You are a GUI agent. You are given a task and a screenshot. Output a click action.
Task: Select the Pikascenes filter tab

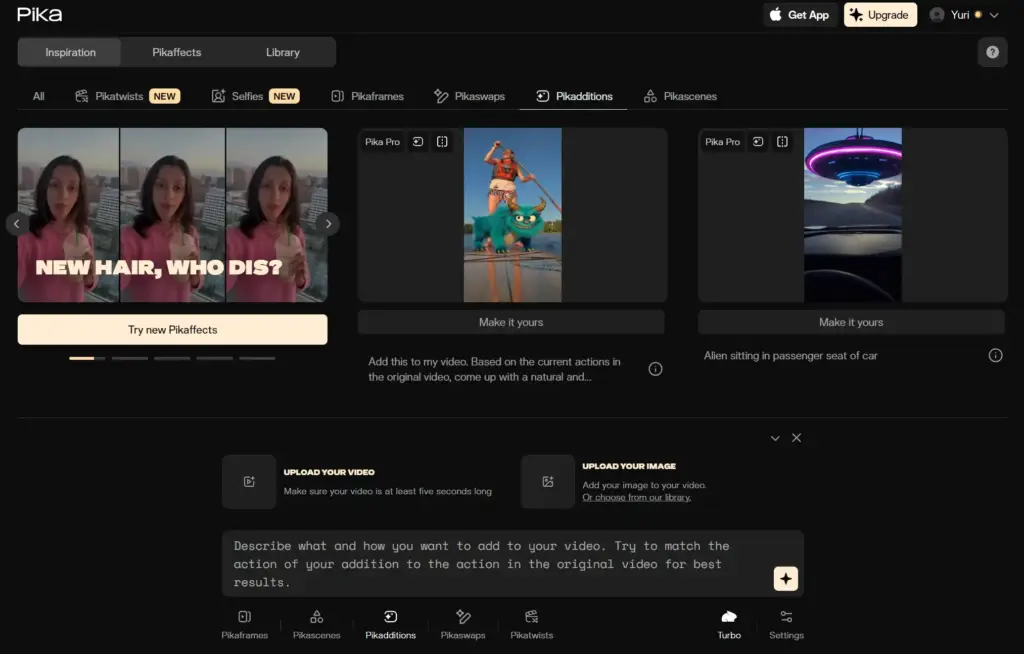click(x=680, y=96)
